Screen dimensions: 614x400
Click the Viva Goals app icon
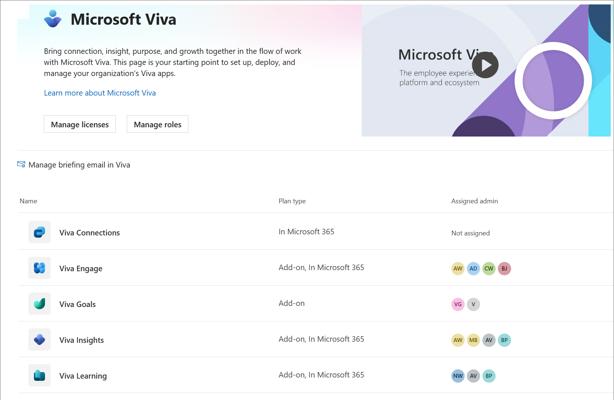tap(40, 304)
